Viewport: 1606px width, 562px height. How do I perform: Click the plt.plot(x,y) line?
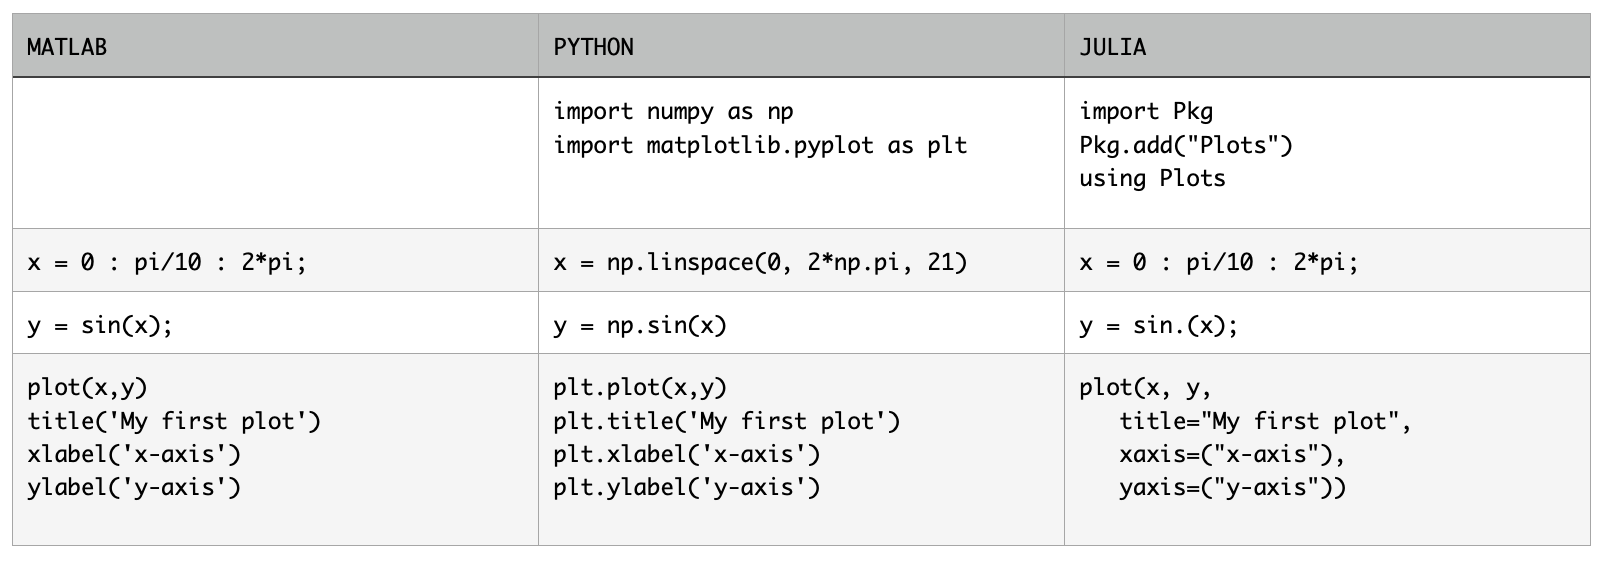click(640, 387)
